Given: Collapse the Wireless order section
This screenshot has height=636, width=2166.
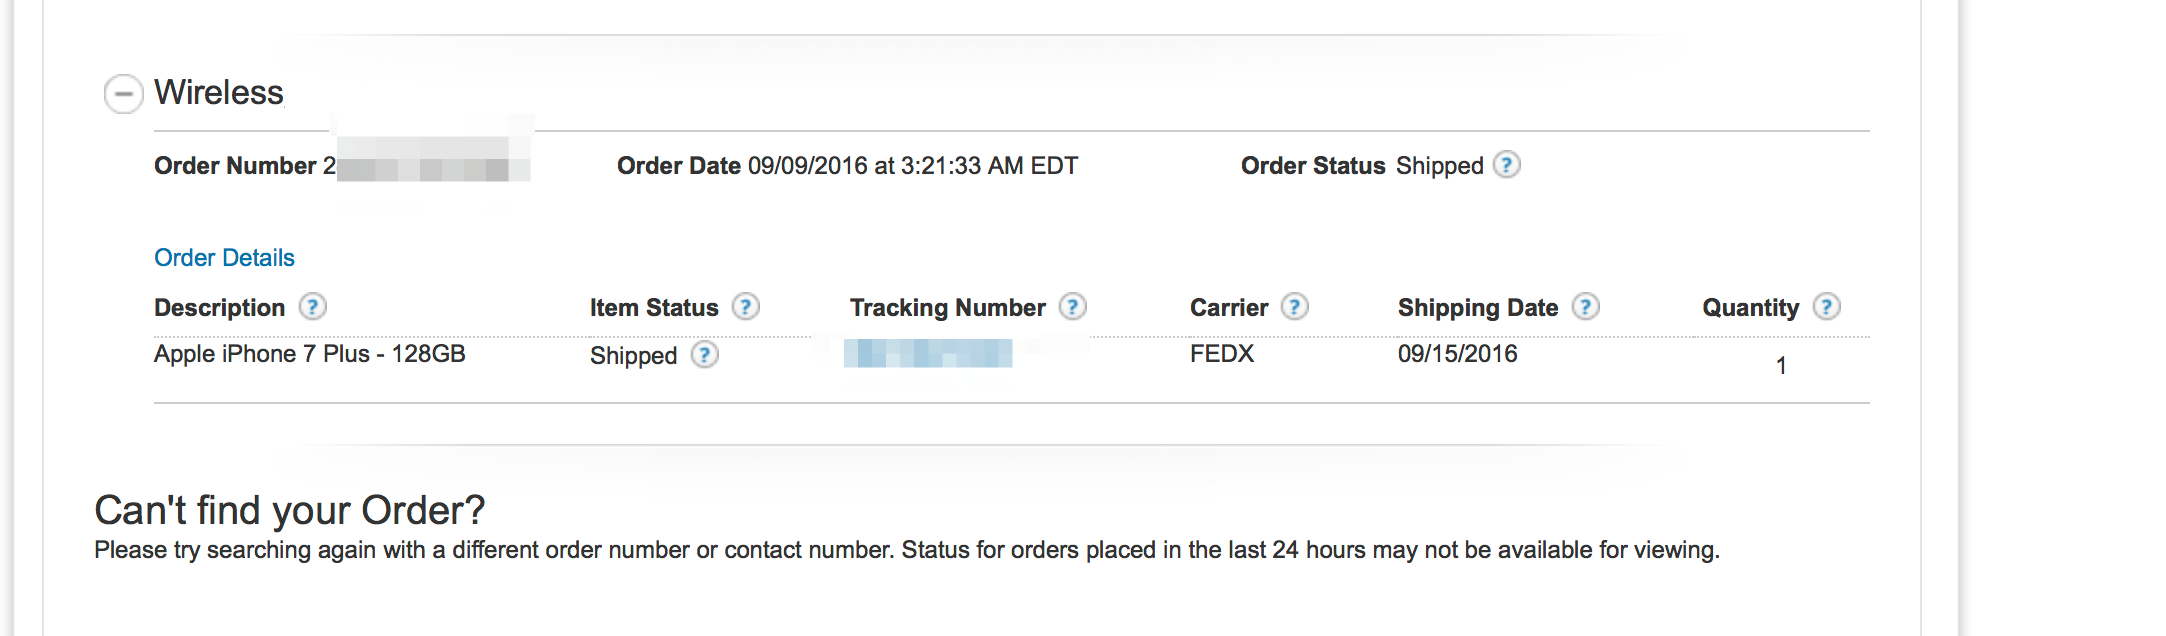Looking at the screenshot, I should (123, 94).
